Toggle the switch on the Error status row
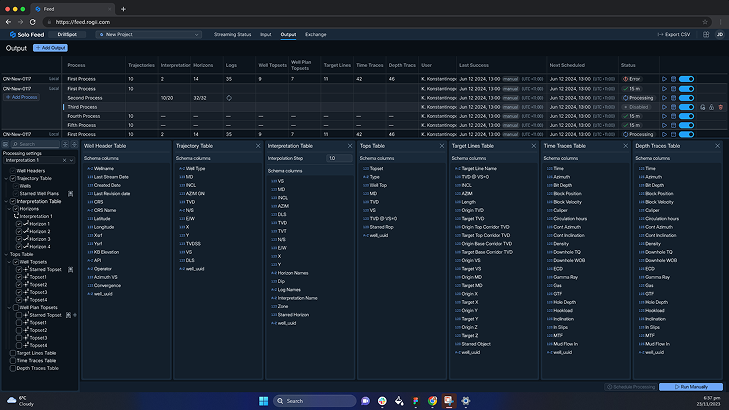Viewport: 729px width, 410px height. [686, 78]
